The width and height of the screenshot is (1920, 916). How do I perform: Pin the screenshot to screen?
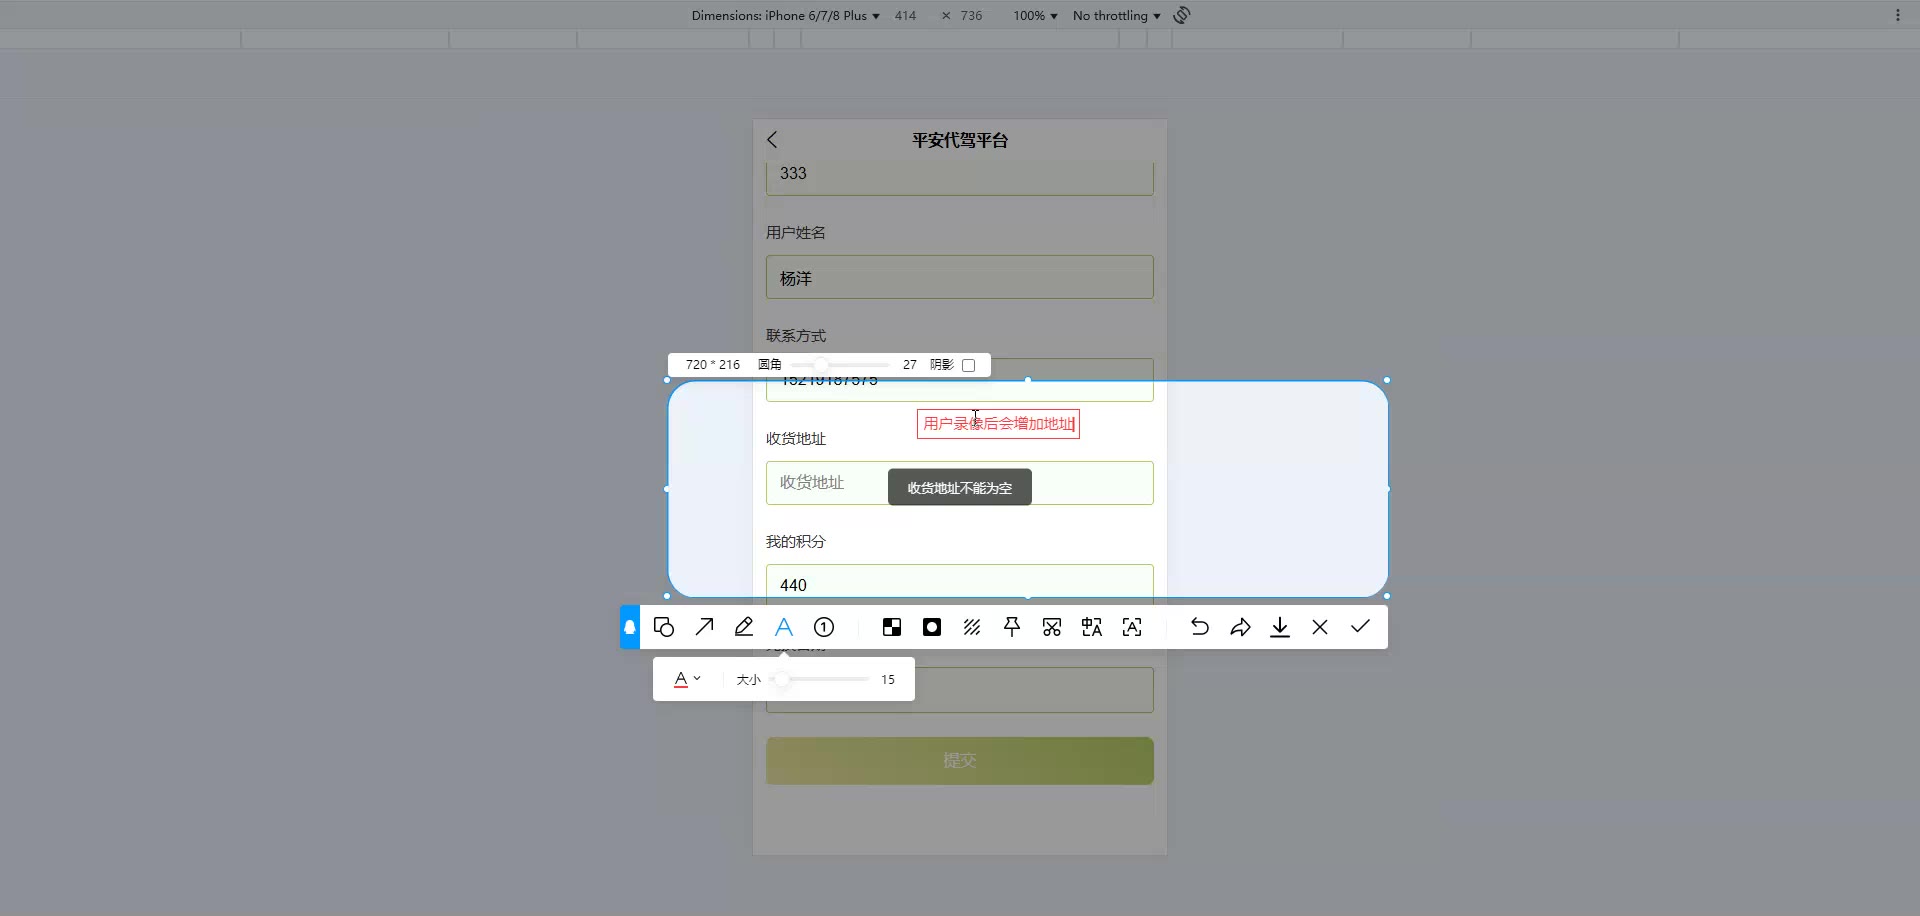click(1012, 627)
